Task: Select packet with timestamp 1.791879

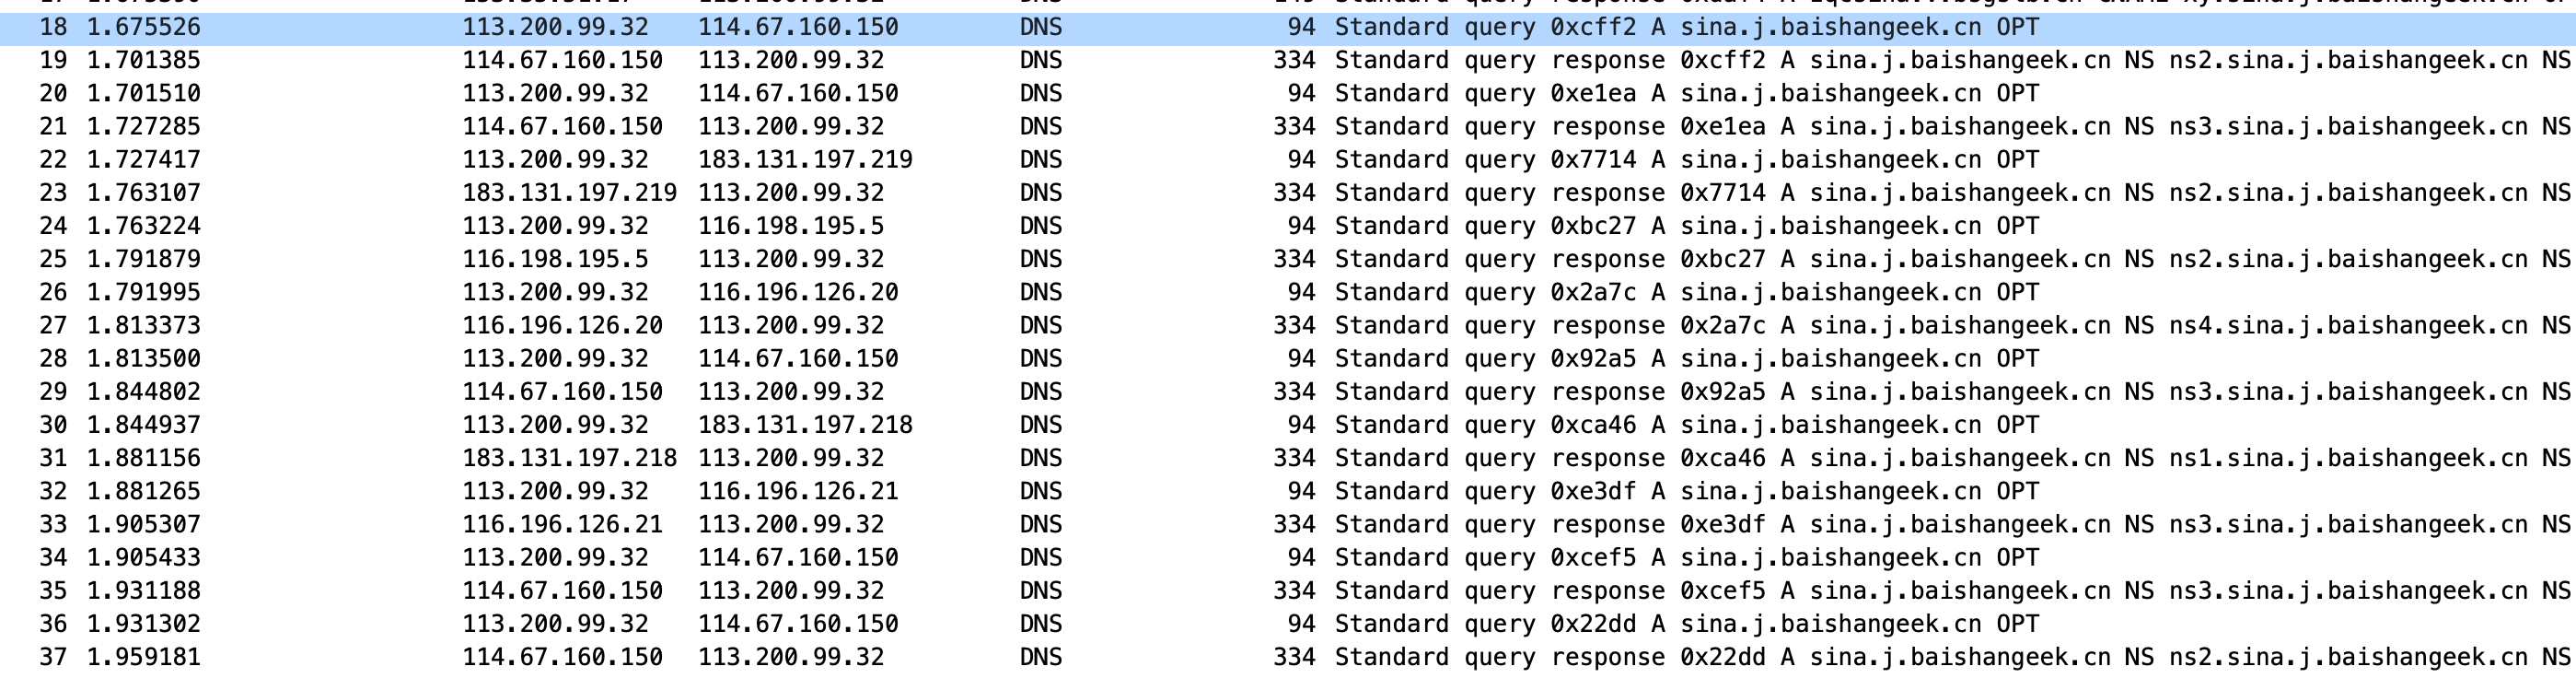Action: (1288, 259)
